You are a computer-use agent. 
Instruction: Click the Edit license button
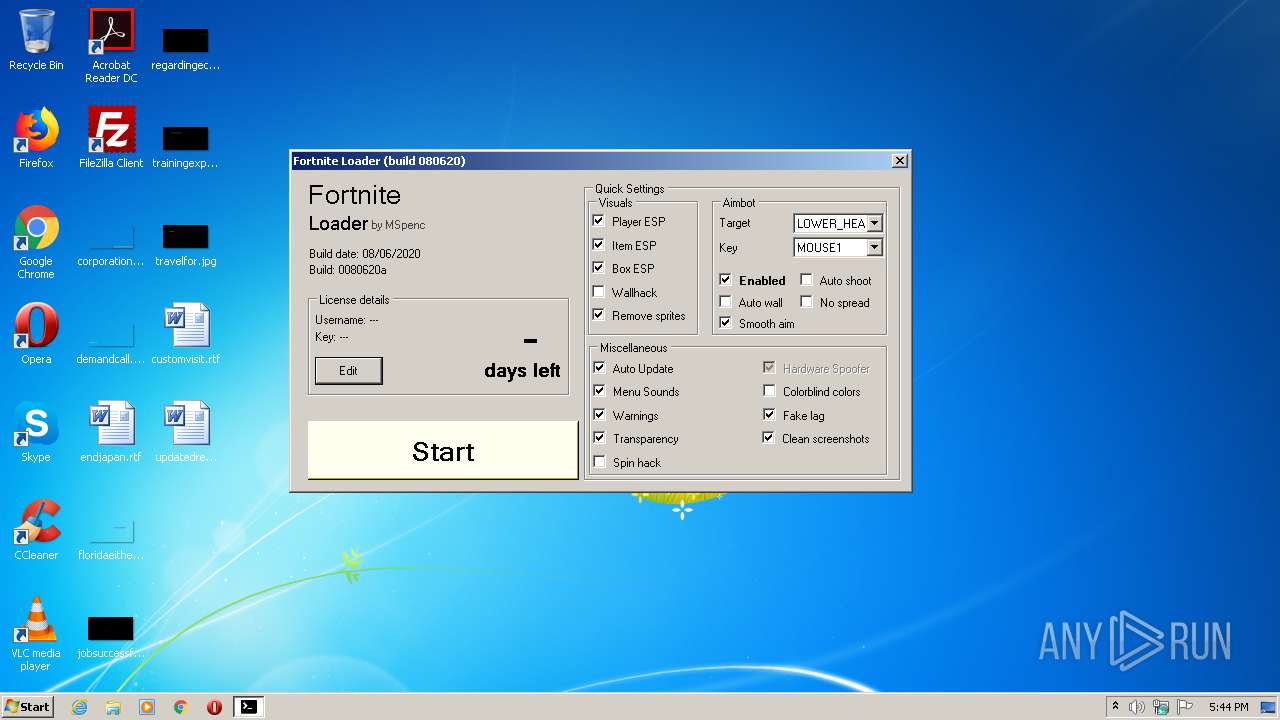(348, 371)
